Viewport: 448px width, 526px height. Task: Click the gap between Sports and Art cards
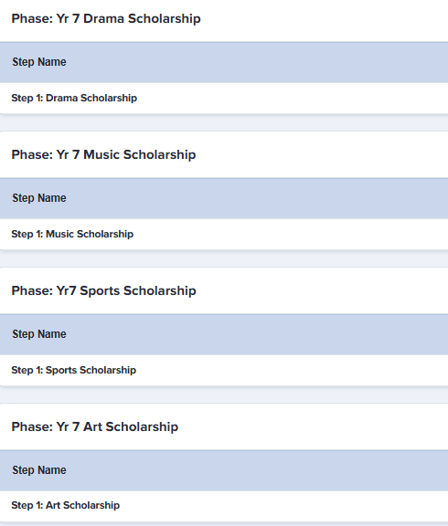pyautogui.click(x=224, y=395)
